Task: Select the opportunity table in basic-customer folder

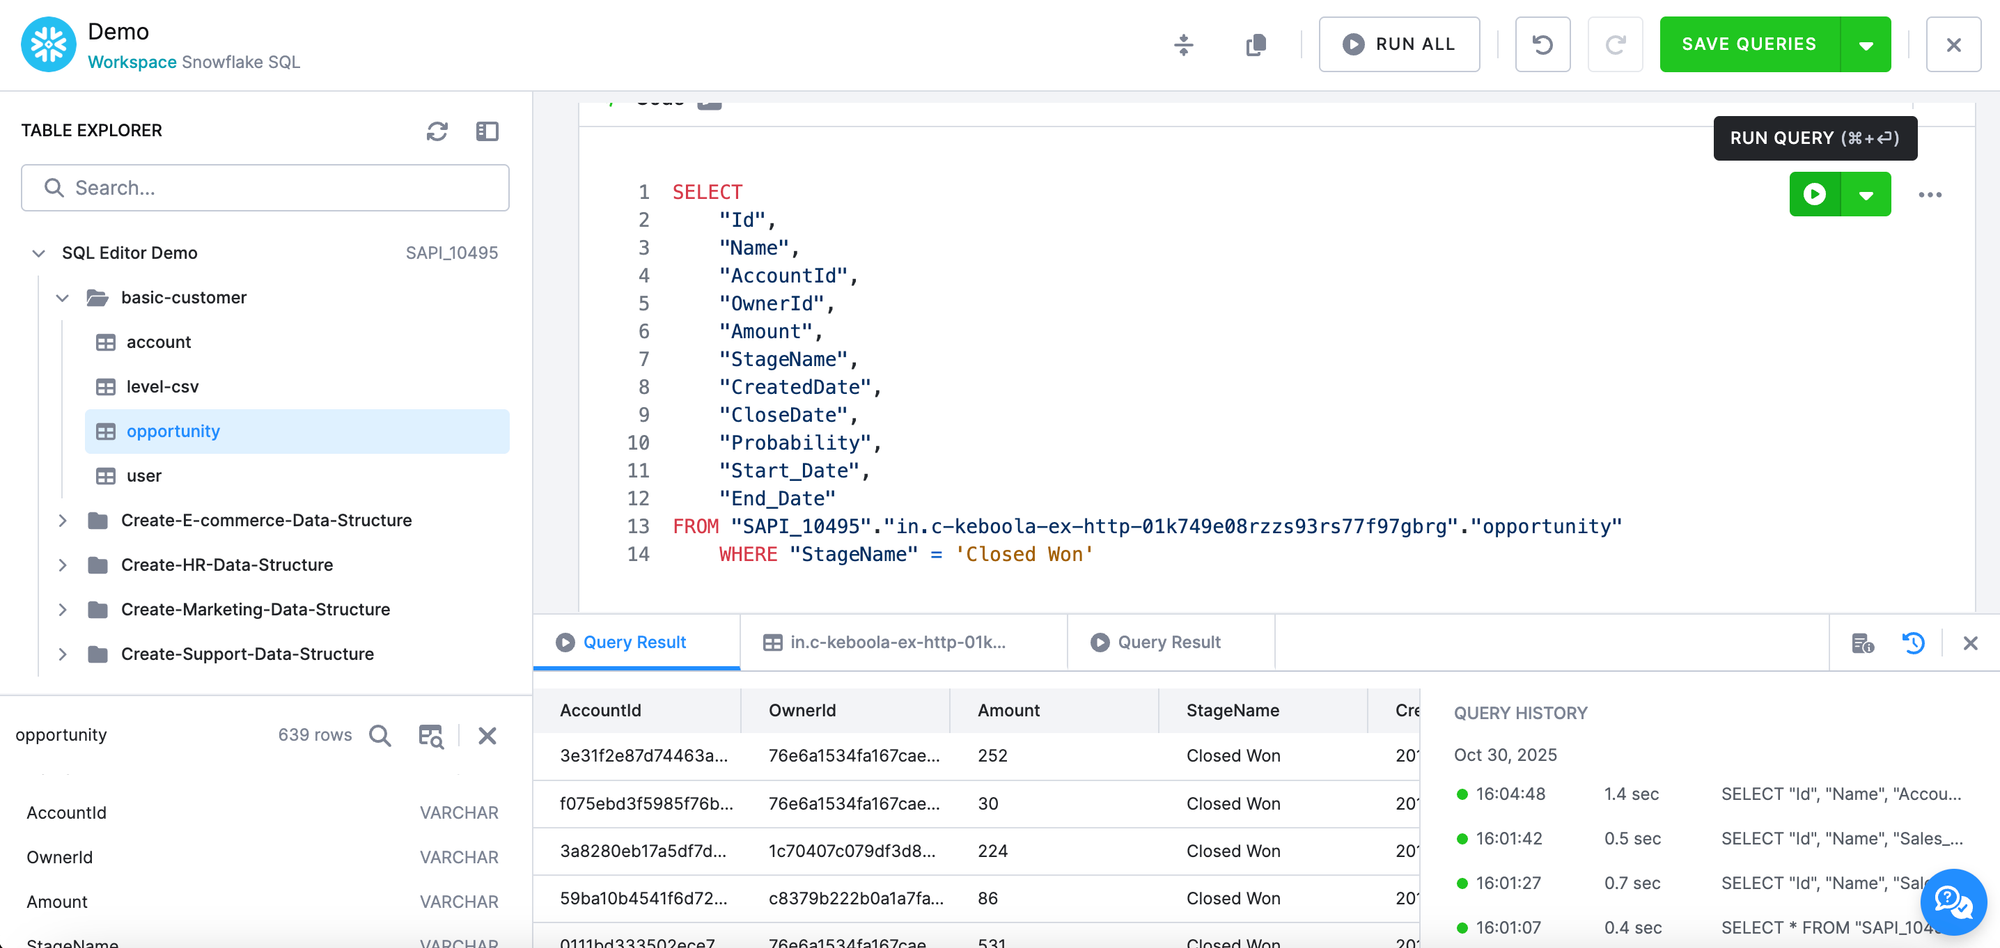Action: click(x=172, y=431)
